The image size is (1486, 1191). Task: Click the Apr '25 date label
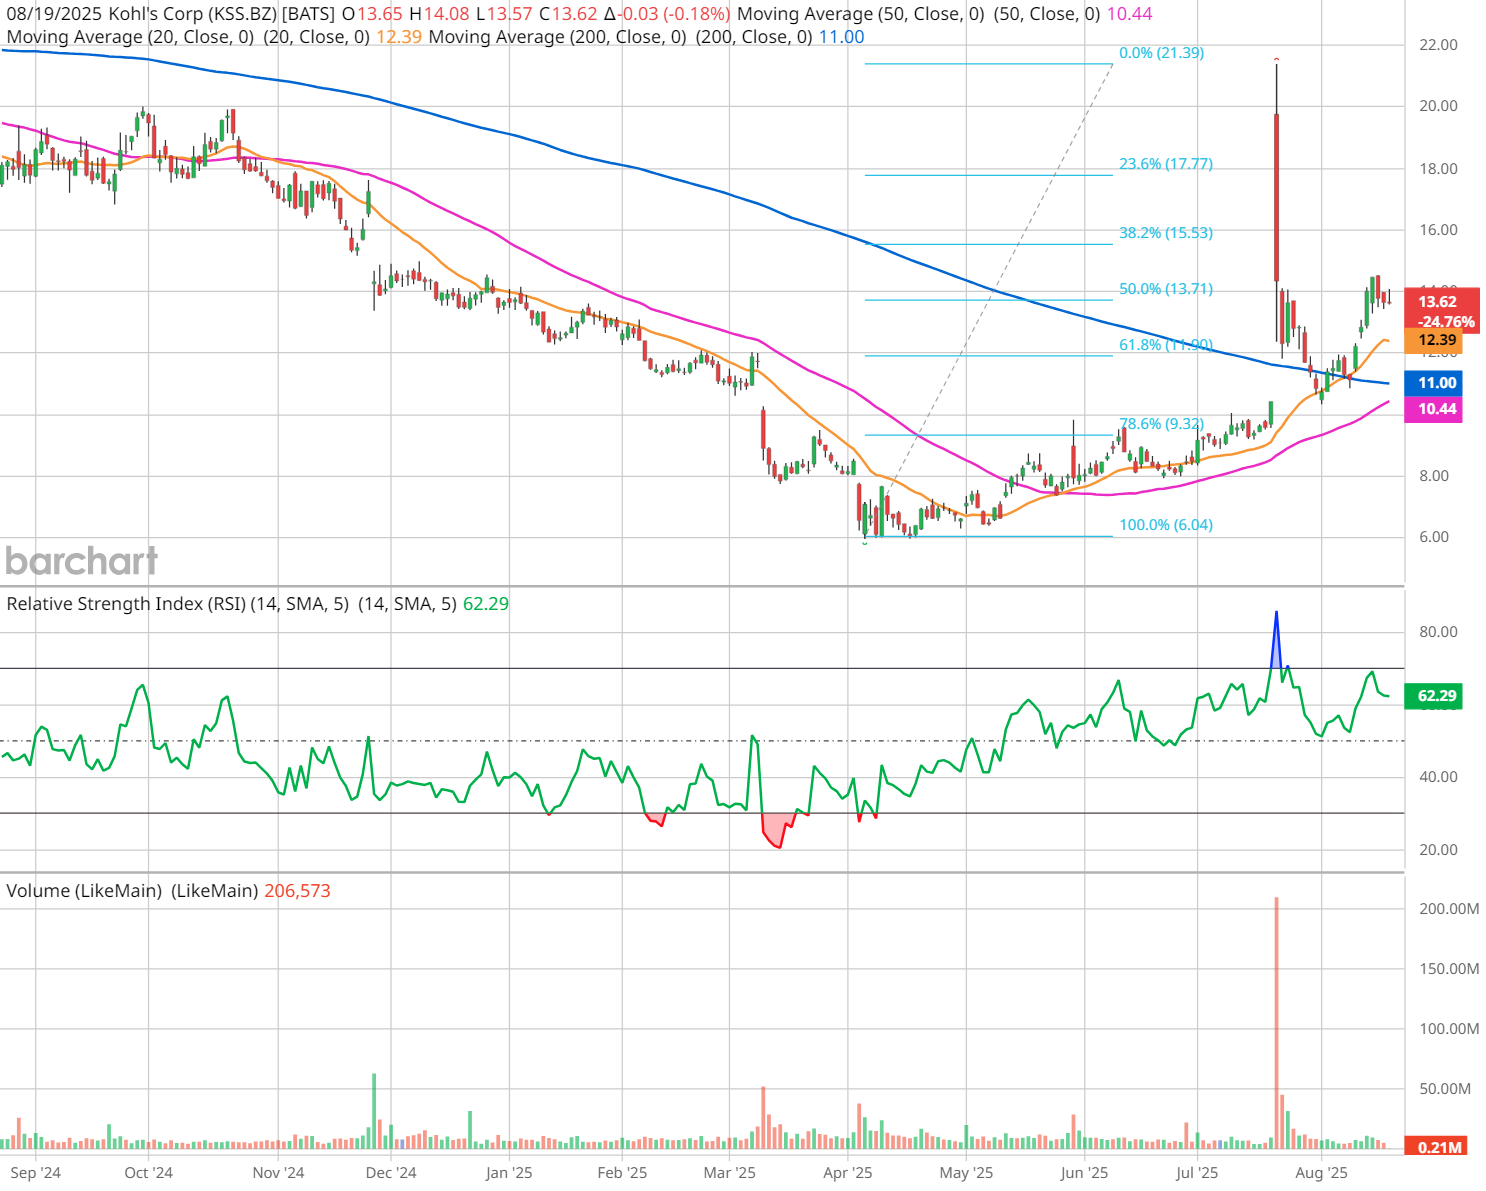tap(848, 1173)
